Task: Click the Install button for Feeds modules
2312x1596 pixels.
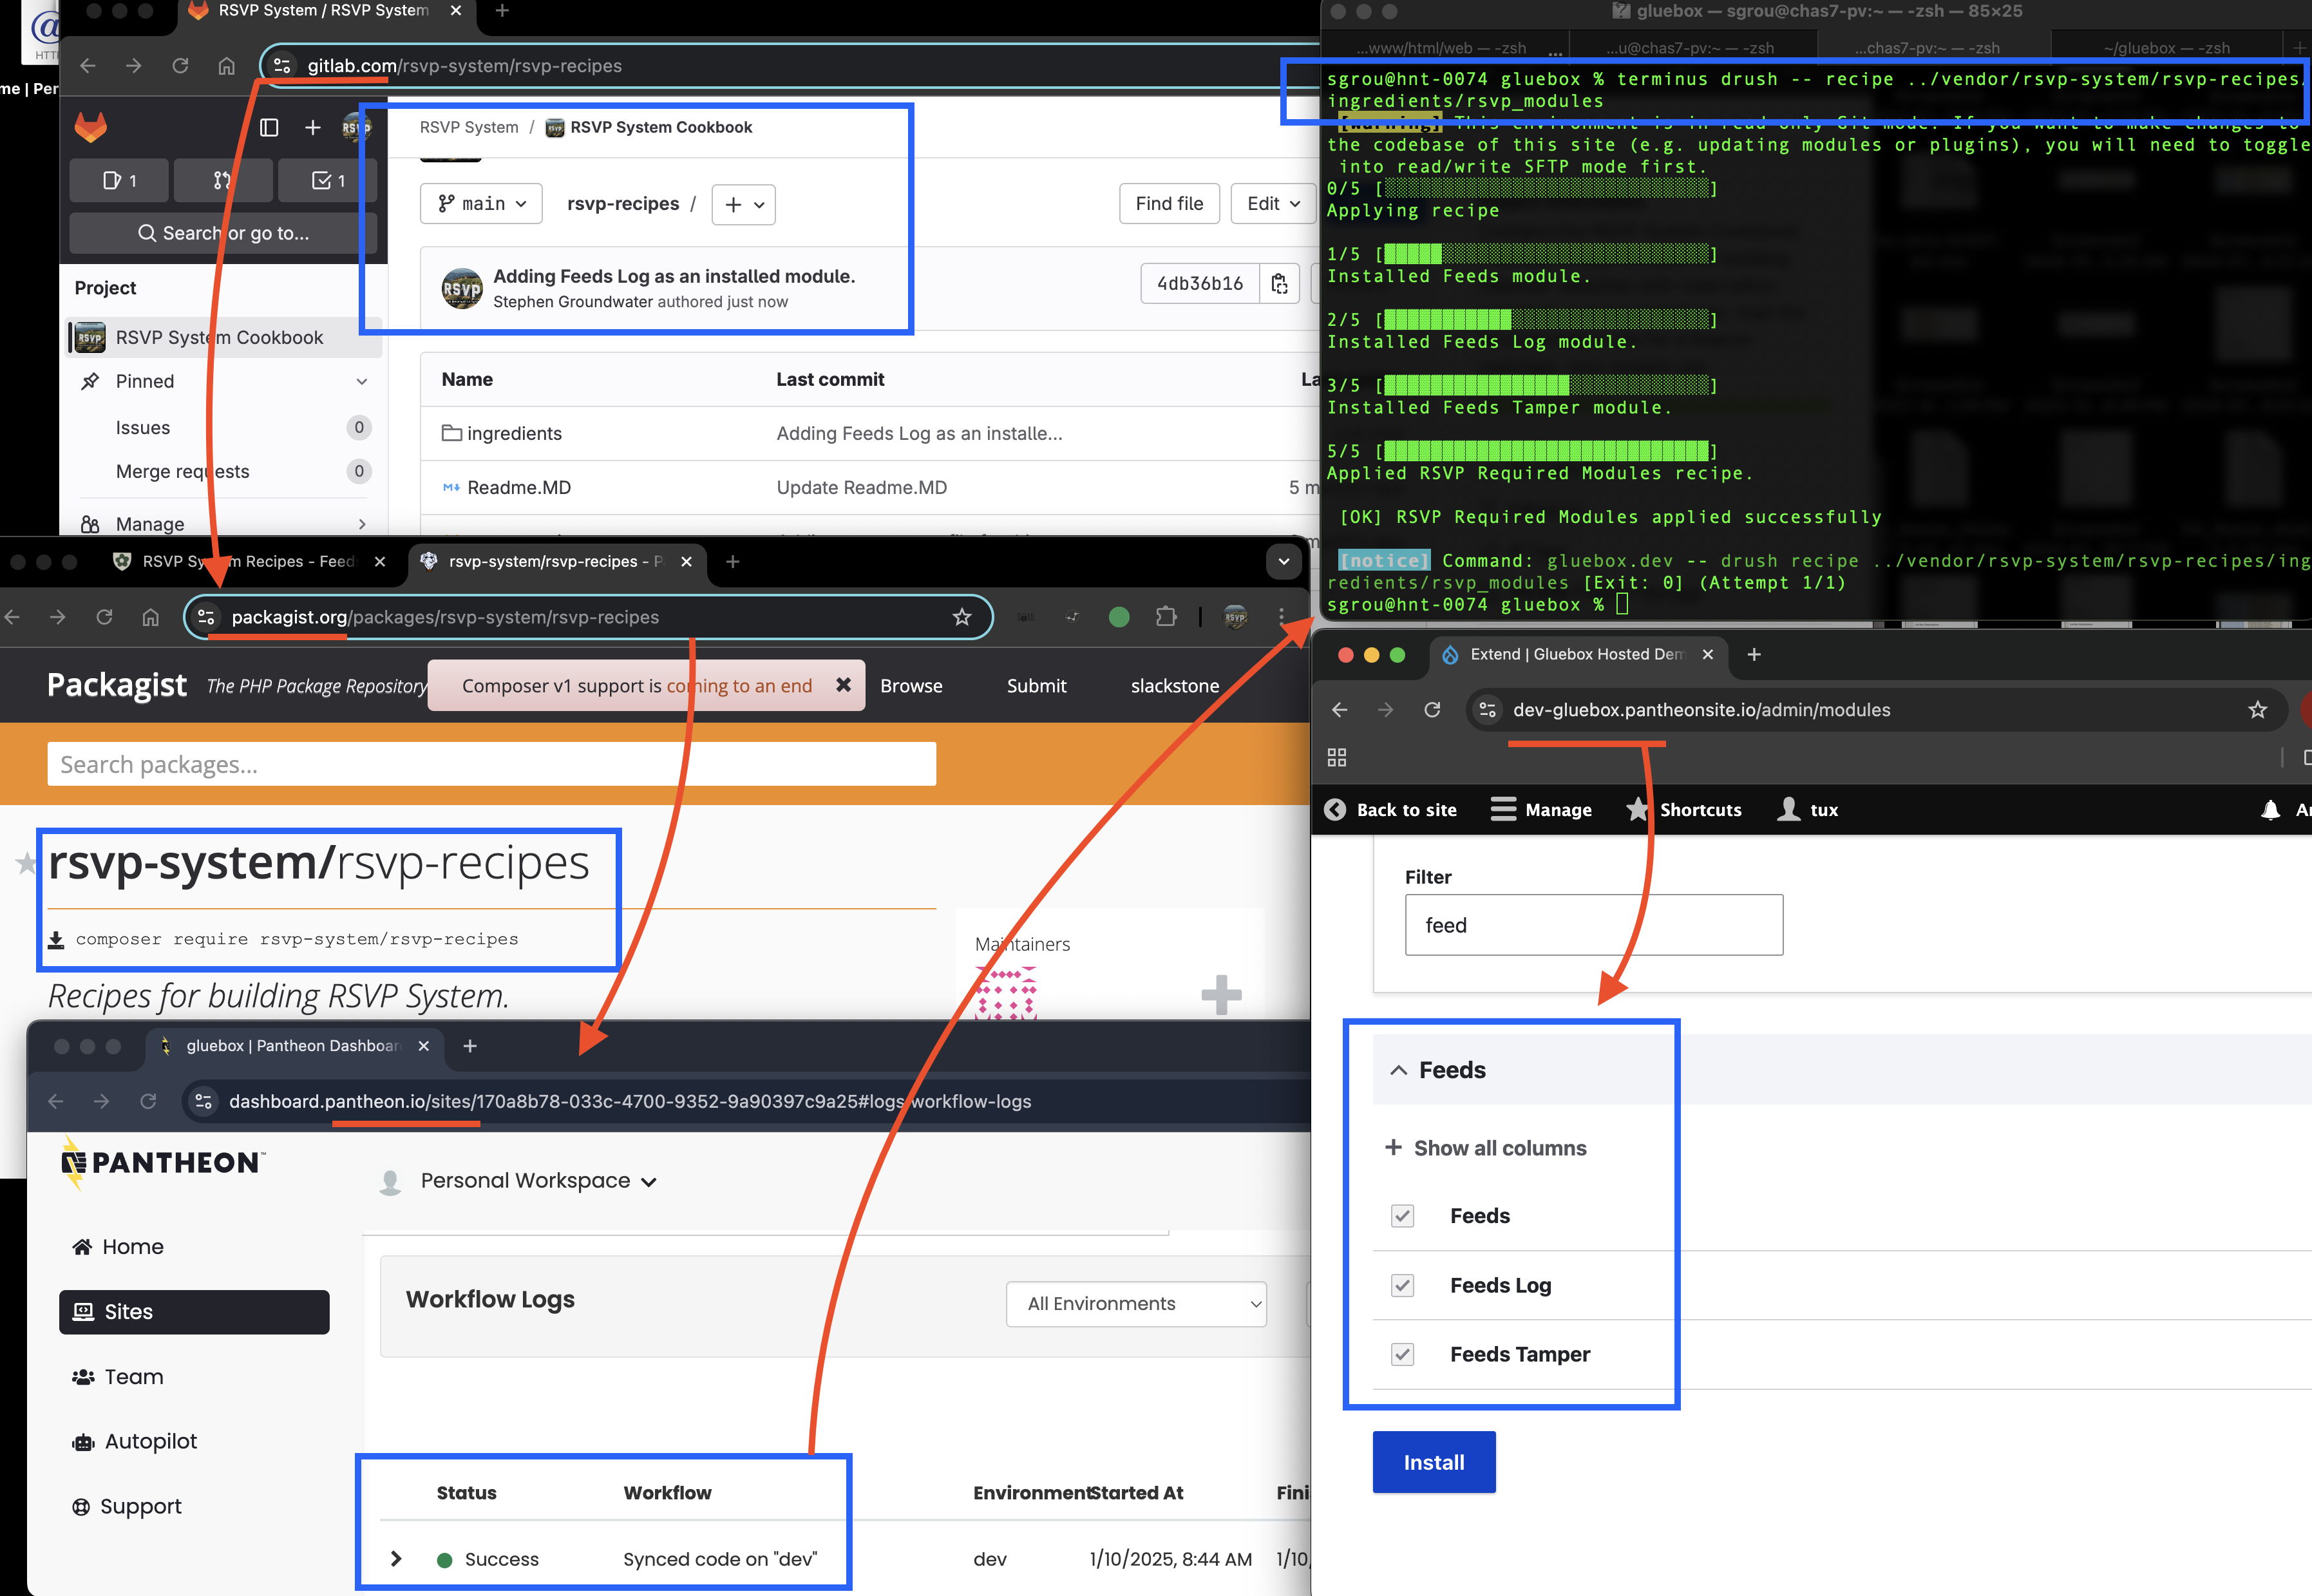Action: [x=1434, y=1461]
